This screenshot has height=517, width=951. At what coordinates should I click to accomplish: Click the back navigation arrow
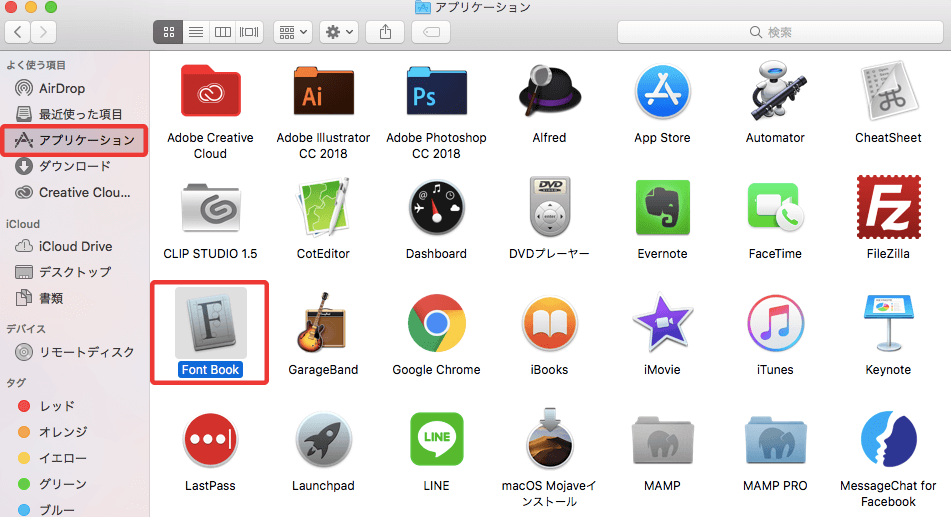tap(19, 32)
